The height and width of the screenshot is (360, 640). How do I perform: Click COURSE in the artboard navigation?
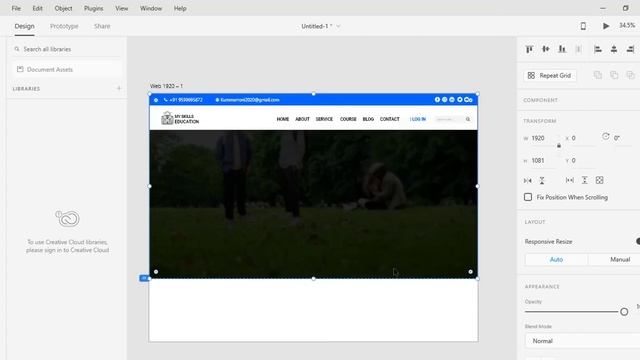click(x=348, y=119)
